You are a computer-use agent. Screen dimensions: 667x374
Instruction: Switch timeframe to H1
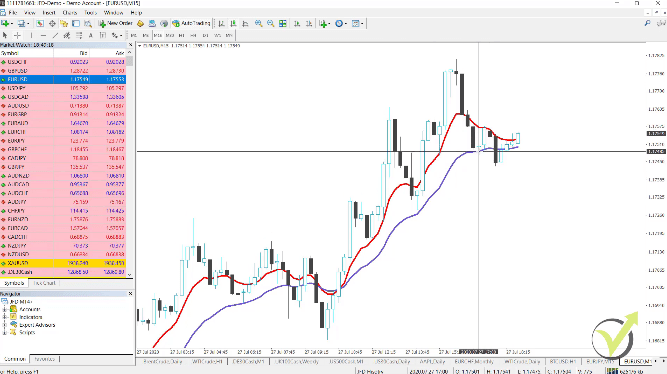182,35
